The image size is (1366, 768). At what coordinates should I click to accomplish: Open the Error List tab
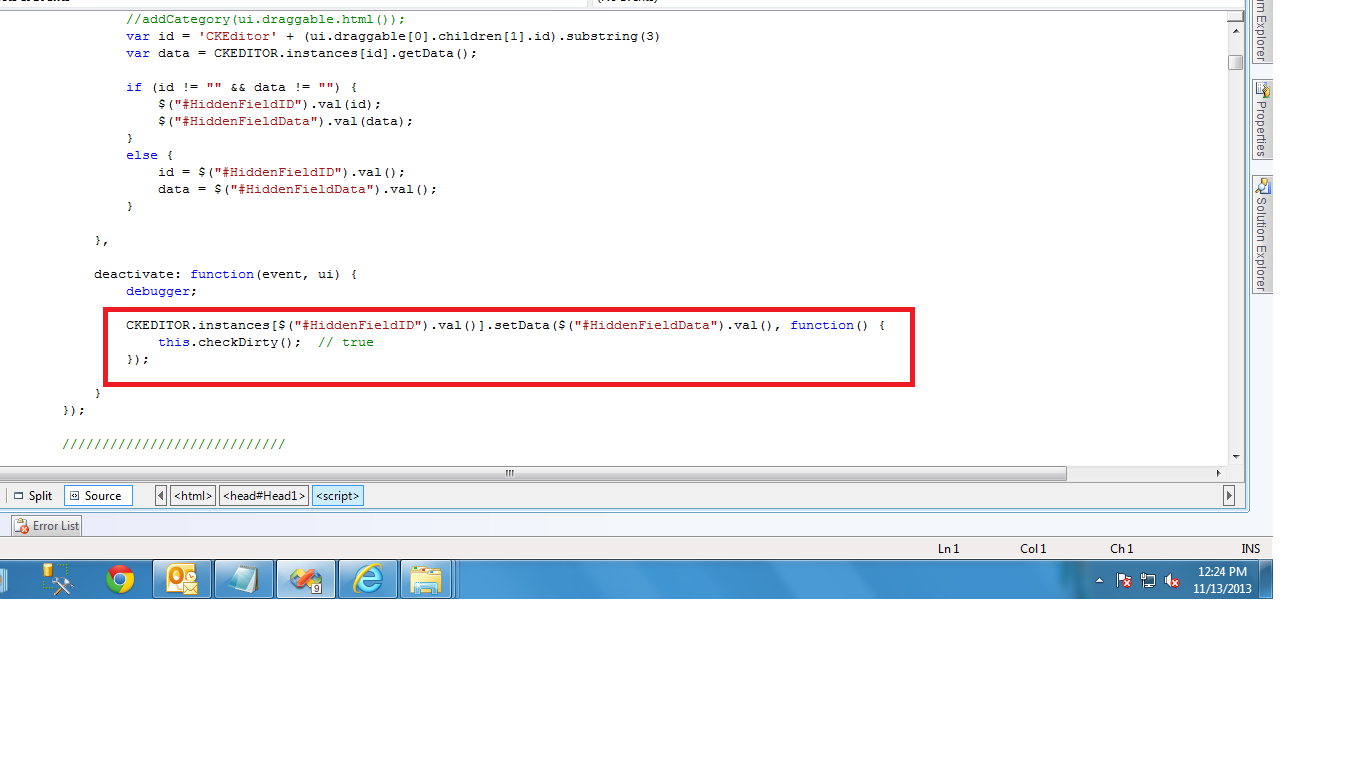pyautogui.click(x=47, y=525)
